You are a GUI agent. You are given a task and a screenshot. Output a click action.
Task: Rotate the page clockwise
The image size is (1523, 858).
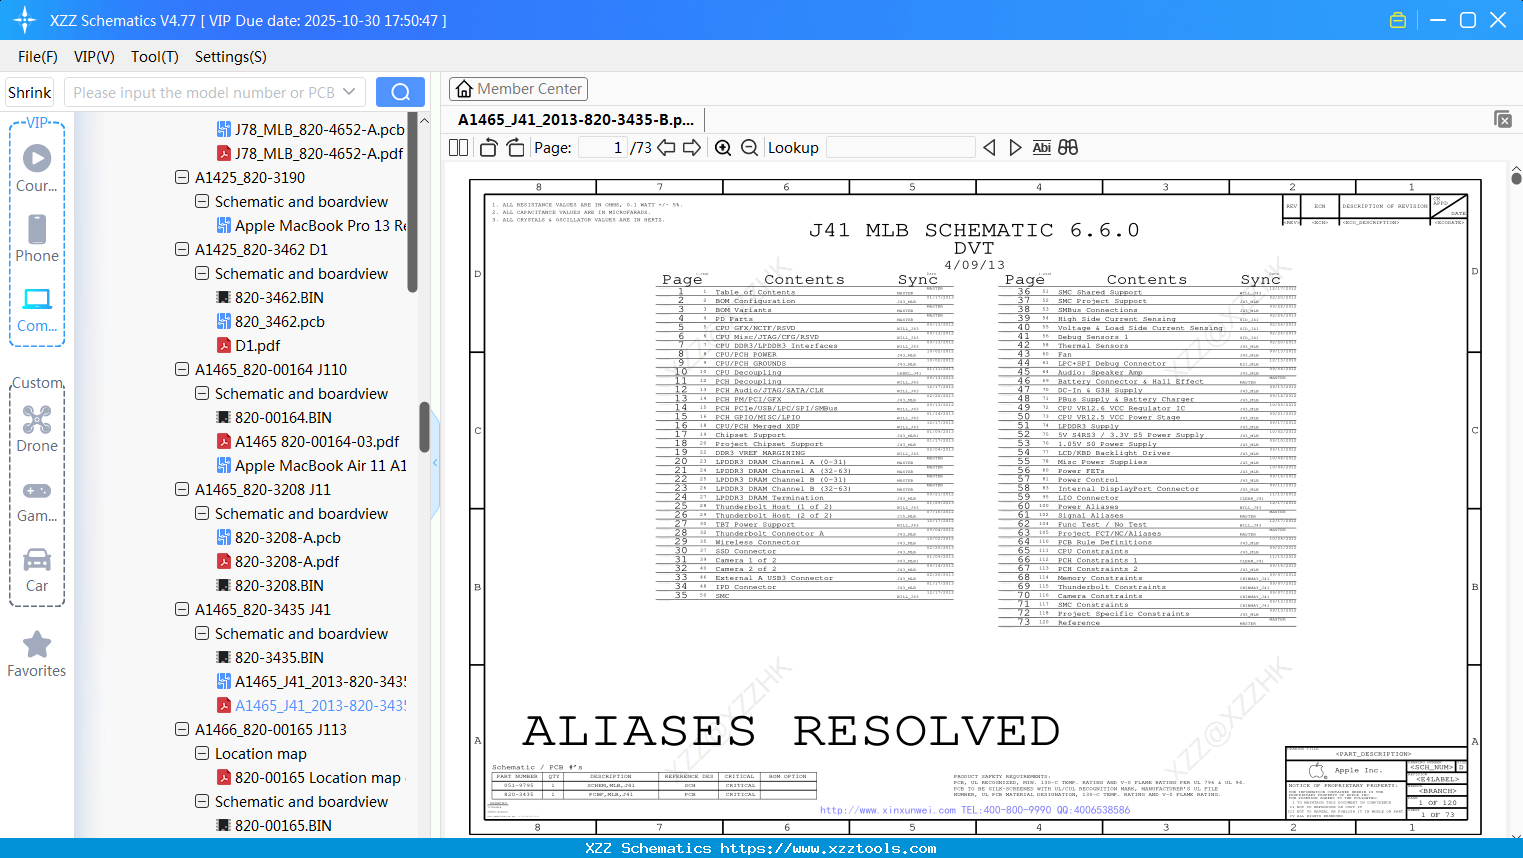515,148
